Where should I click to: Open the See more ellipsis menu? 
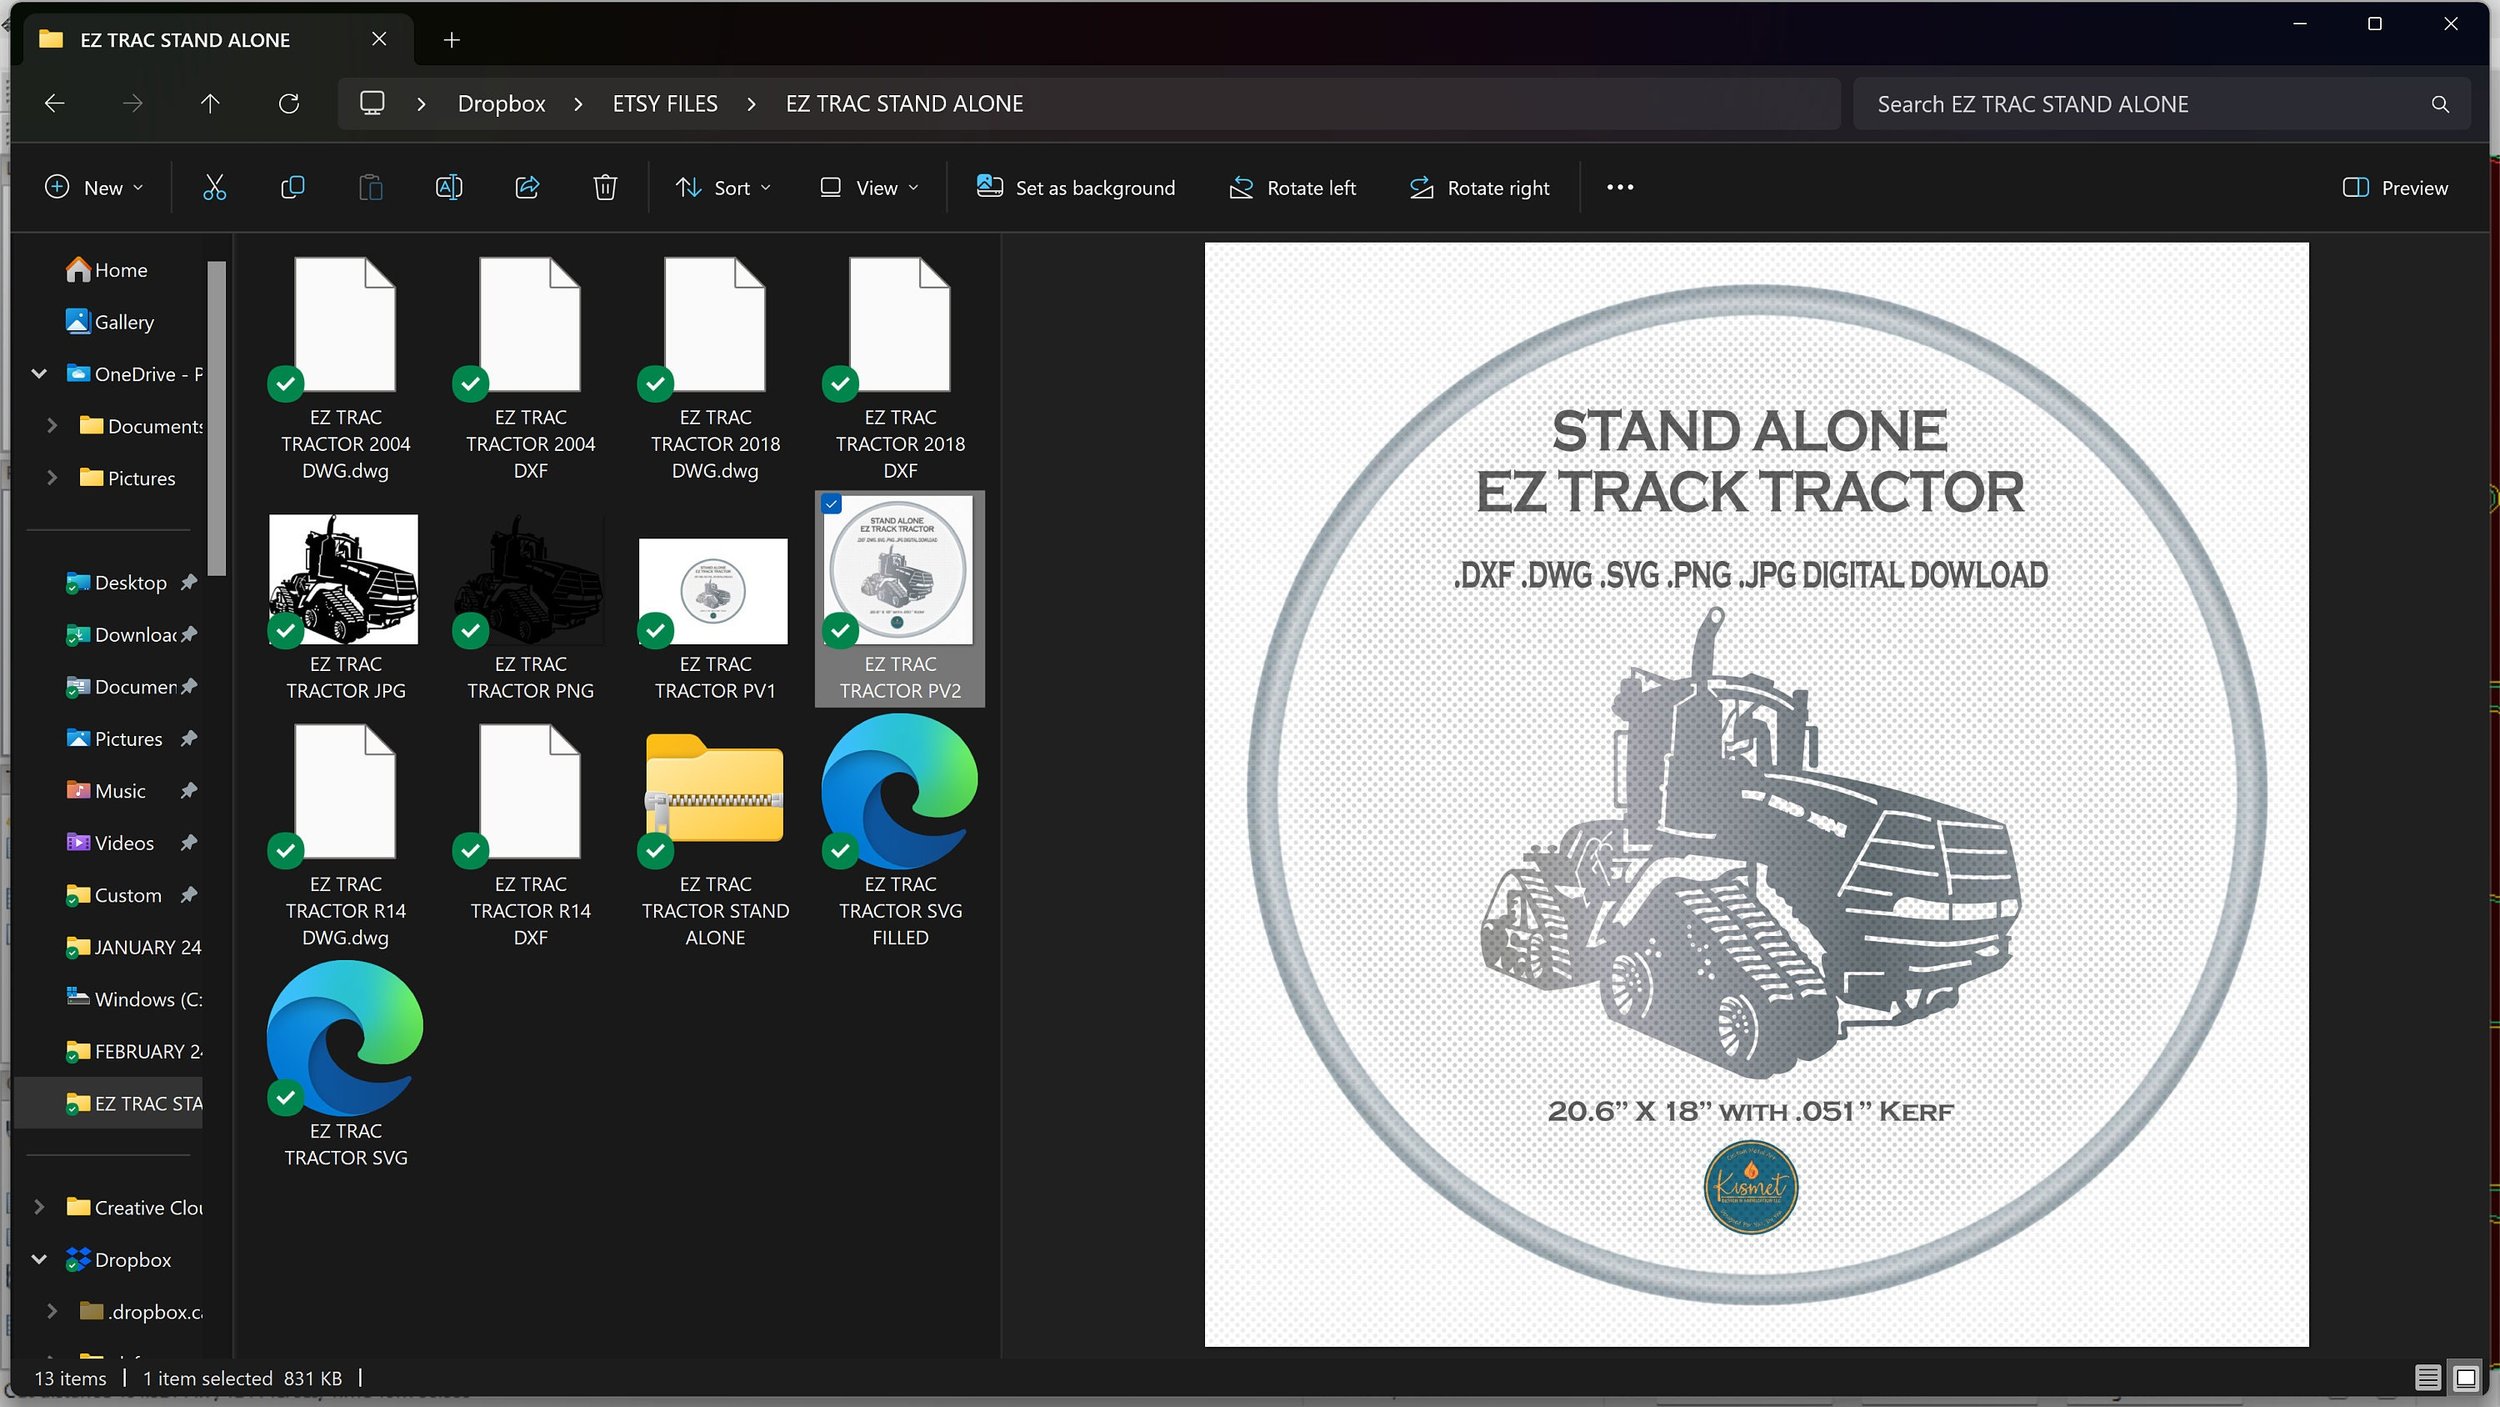[1620, 187]
